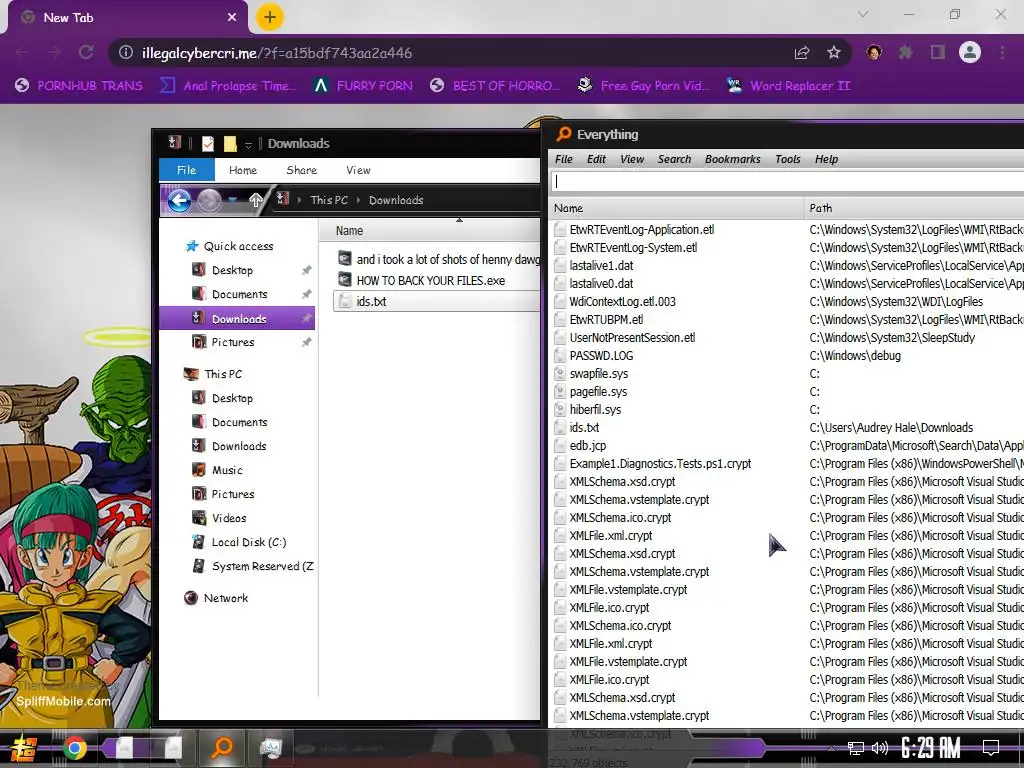This screenshot has width=1024, height=768.
Task: Select PASSWD.LOG in Everything results
Action: pyautogui.click(x=601, y=356)
